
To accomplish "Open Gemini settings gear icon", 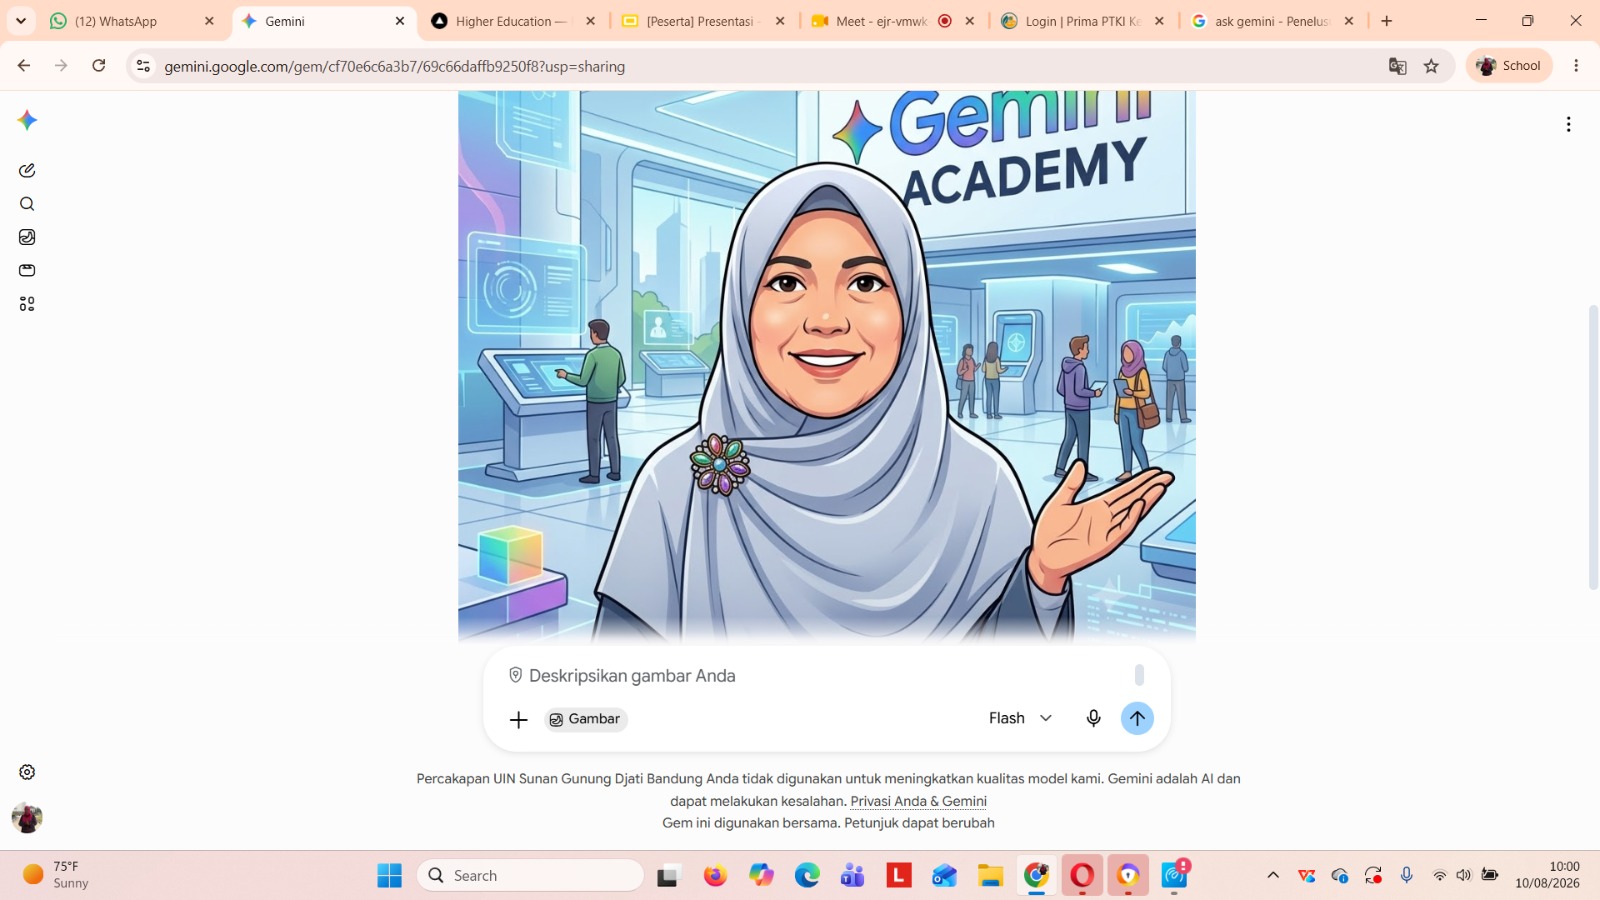I will point(27,772).
